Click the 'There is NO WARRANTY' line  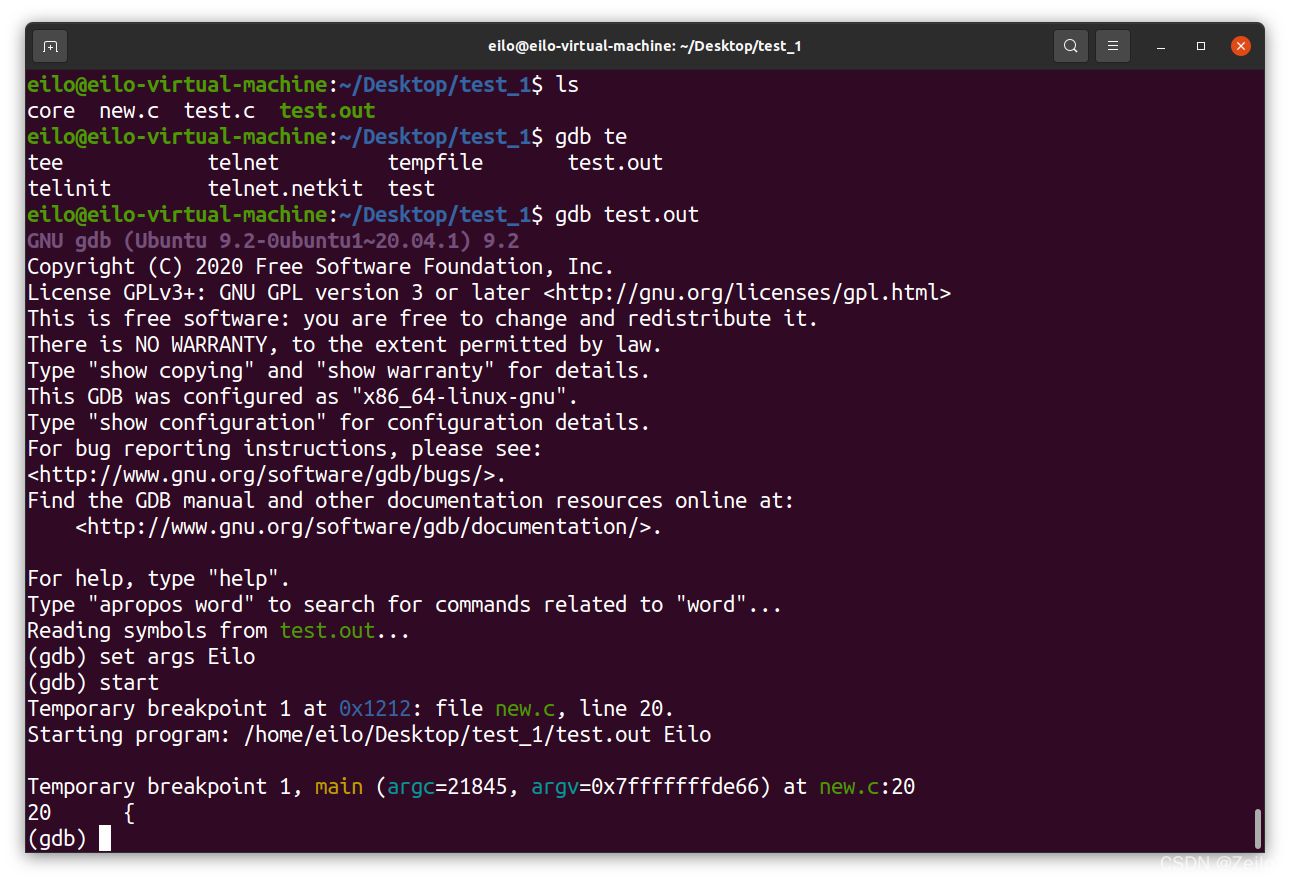tap(344, 345)
